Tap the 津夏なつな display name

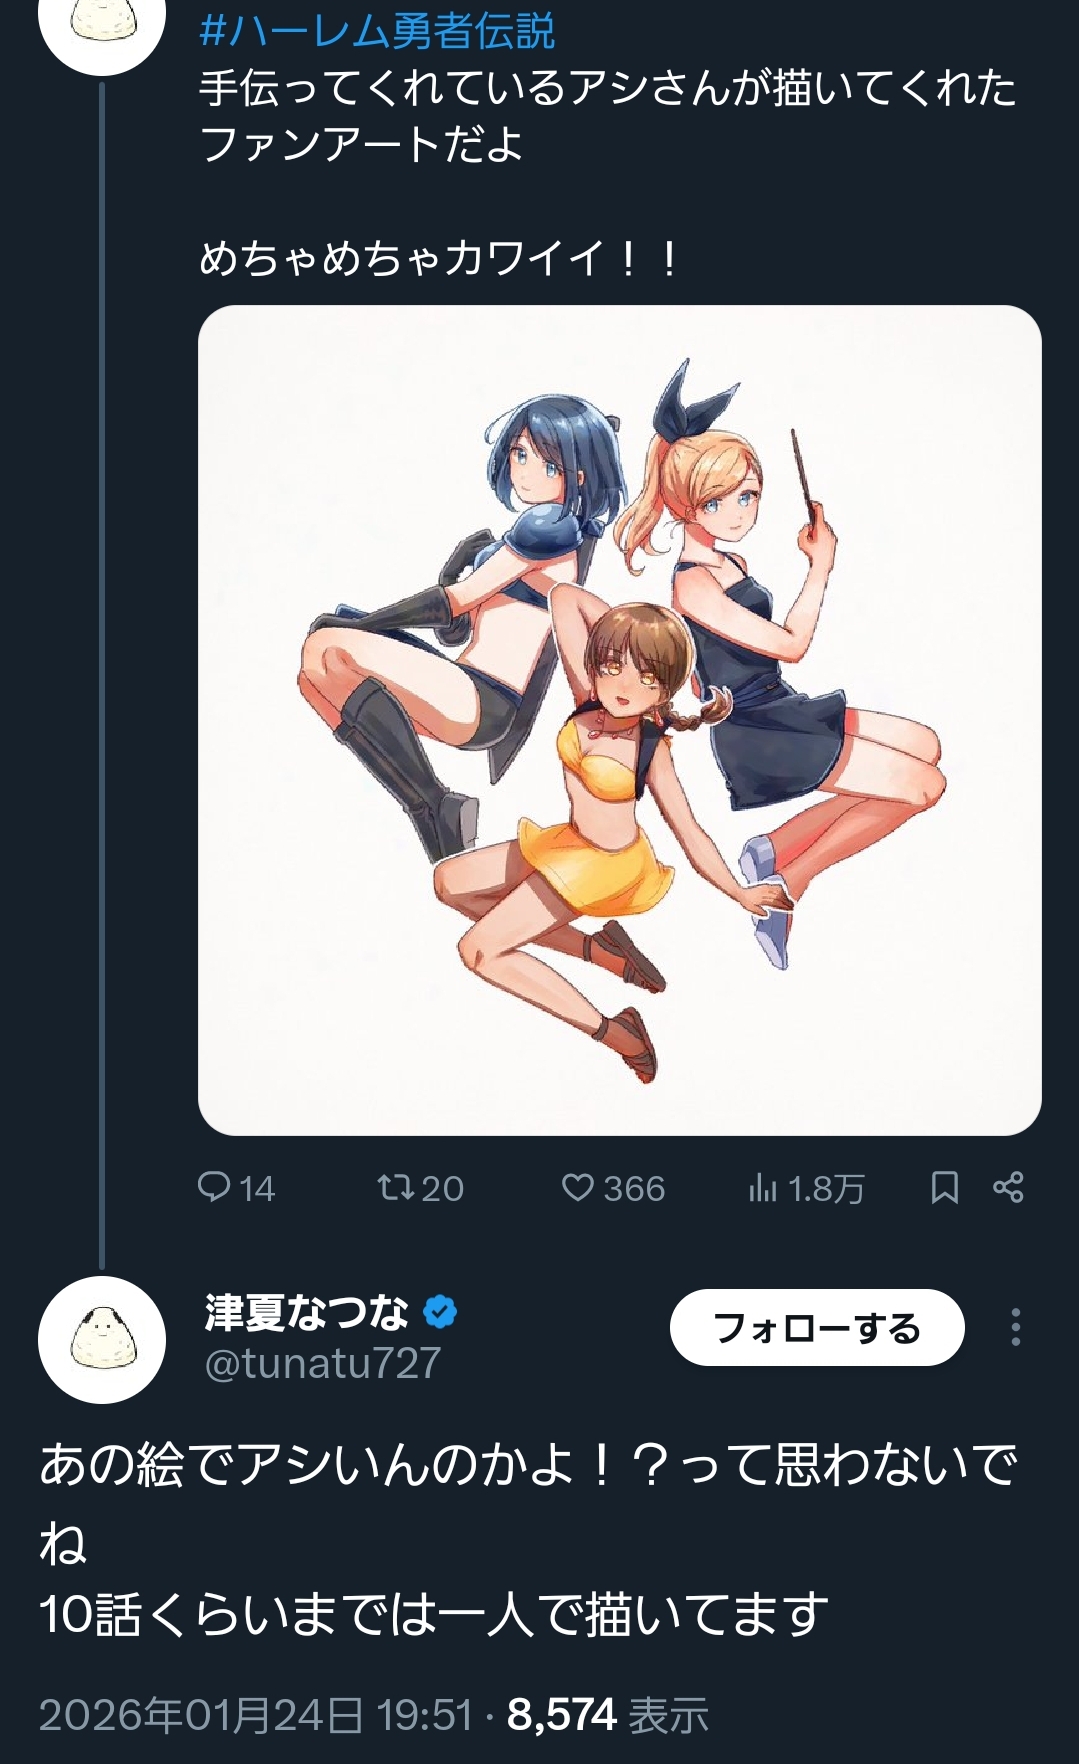click(x=307, y=1312)
